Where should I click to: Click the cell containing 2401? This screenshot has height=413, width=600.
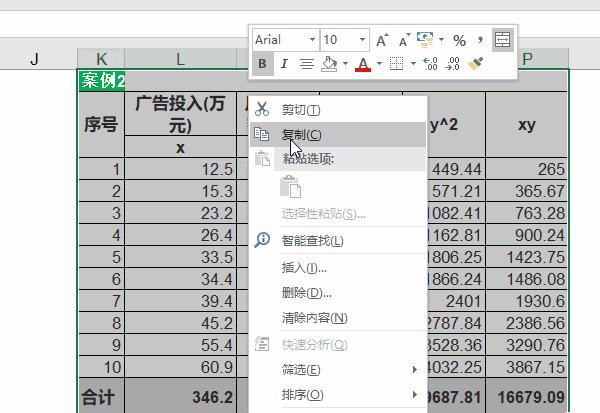pyautogui.click(x=455, y=301)
